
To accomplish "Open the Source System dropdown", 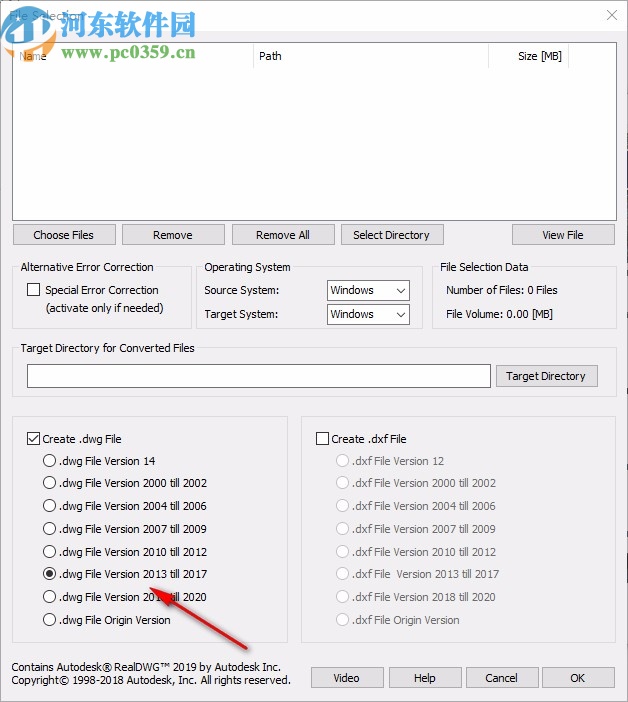I will coord(368,290).
